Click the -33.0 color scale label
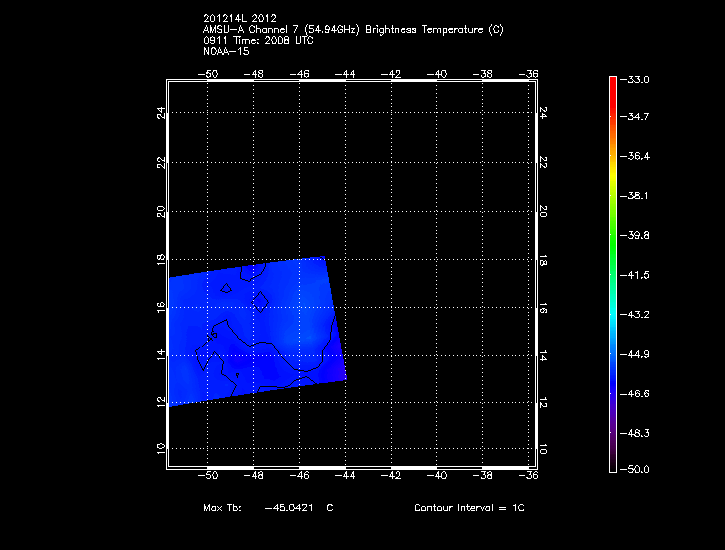Screen dimensions: 725x550 (637, 79)
